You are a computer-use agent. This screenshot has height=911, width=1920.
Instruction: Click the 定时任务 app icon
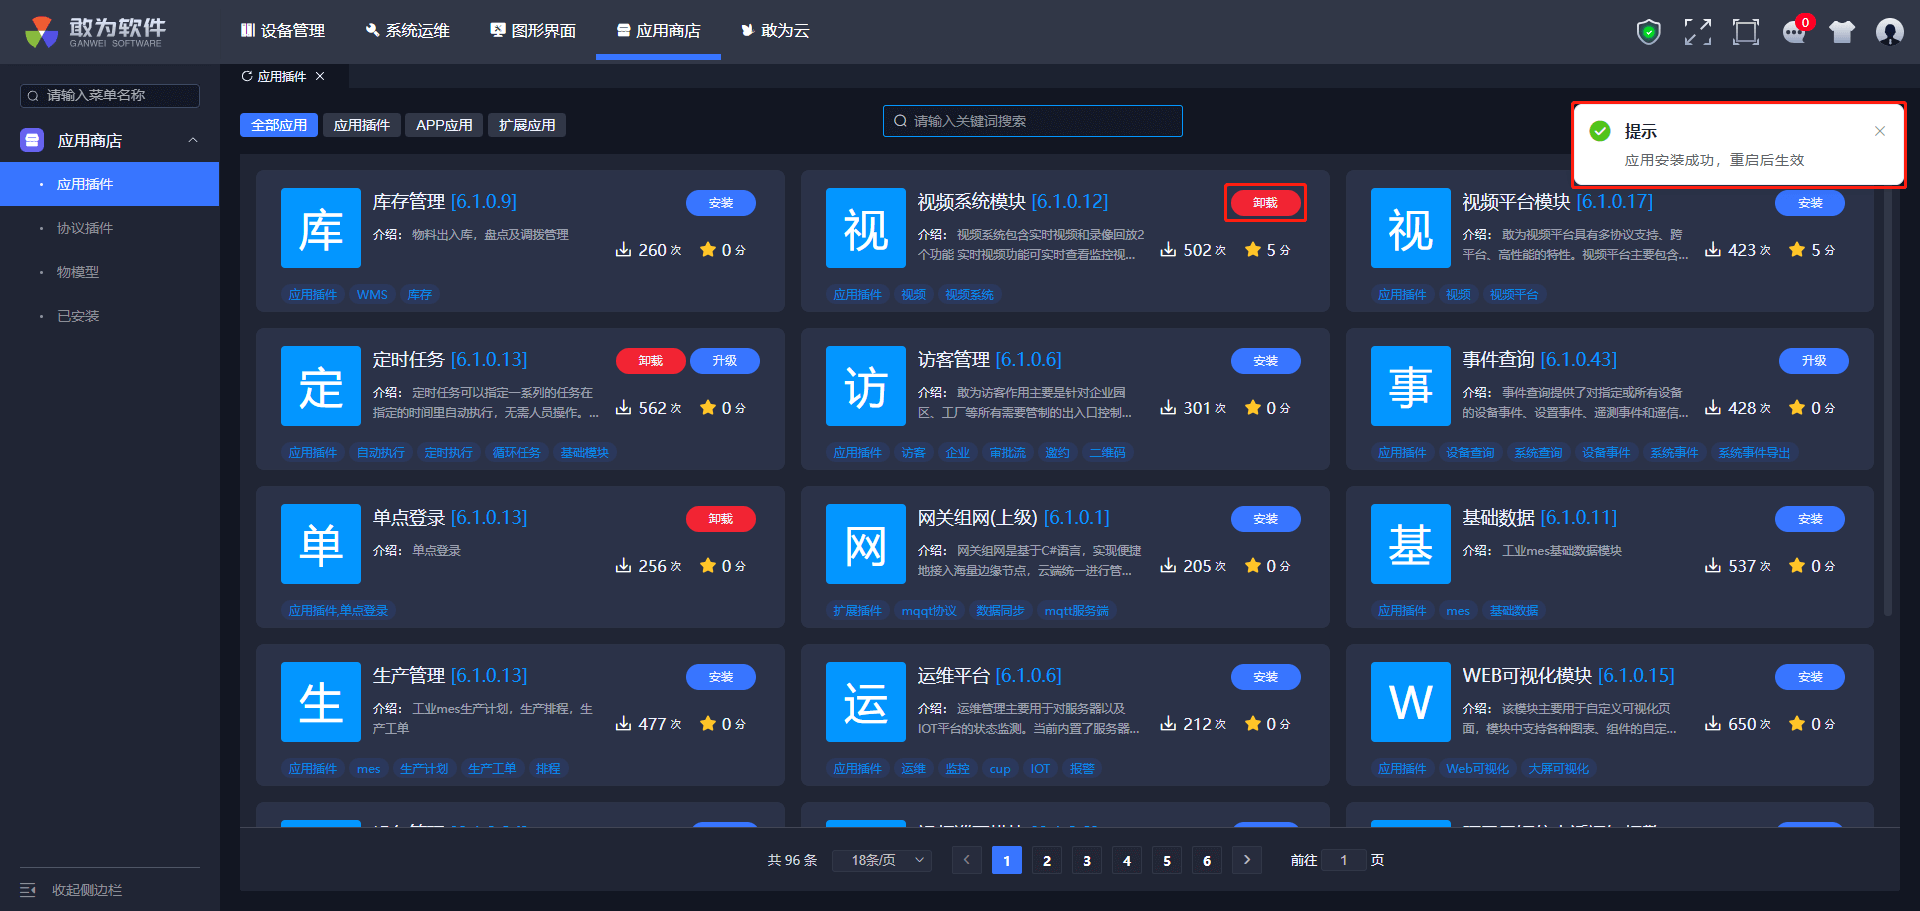click(321, 386)
